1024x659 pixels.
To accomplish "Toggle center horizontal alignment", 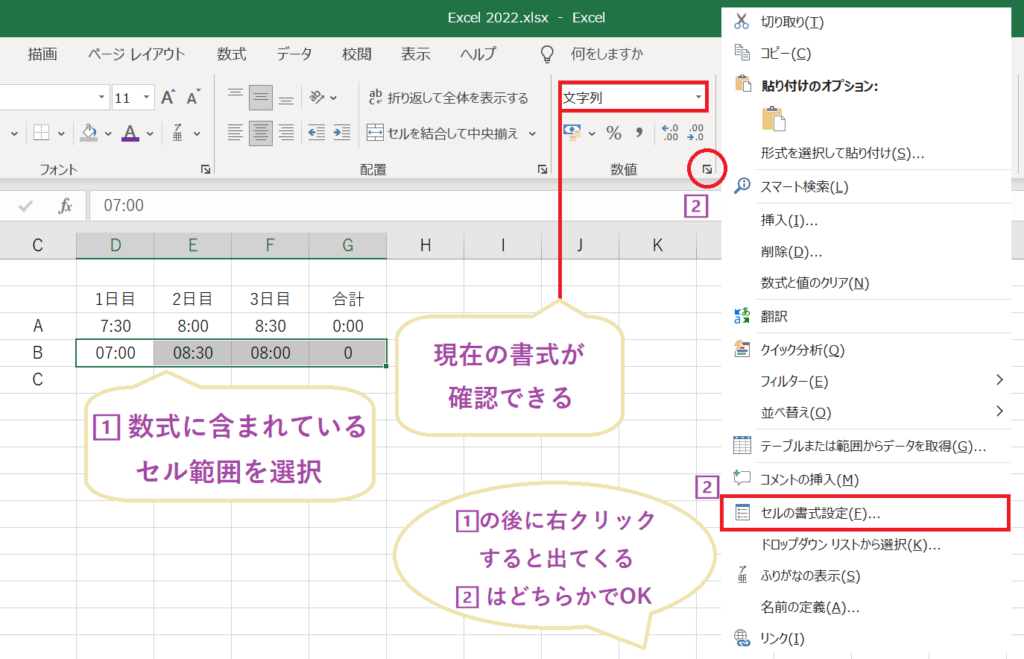I will (258, 132).
